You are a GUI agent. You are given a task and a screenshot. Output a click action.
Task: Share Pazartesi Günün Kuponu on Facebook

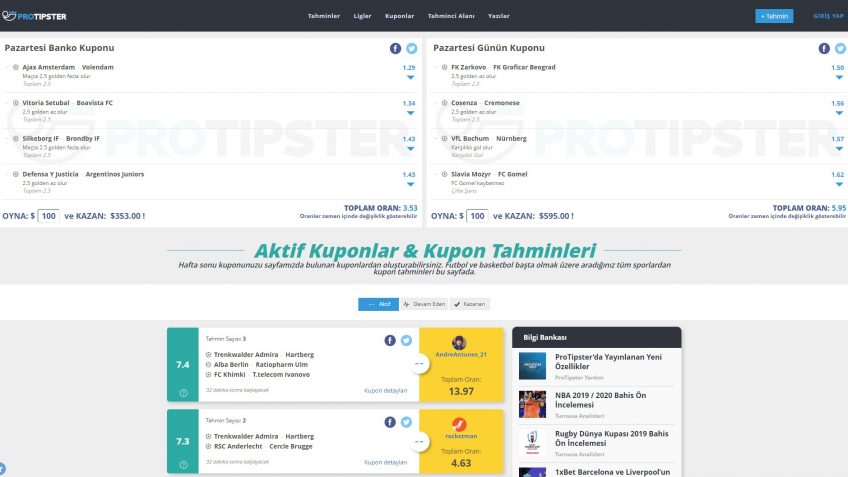824,48
